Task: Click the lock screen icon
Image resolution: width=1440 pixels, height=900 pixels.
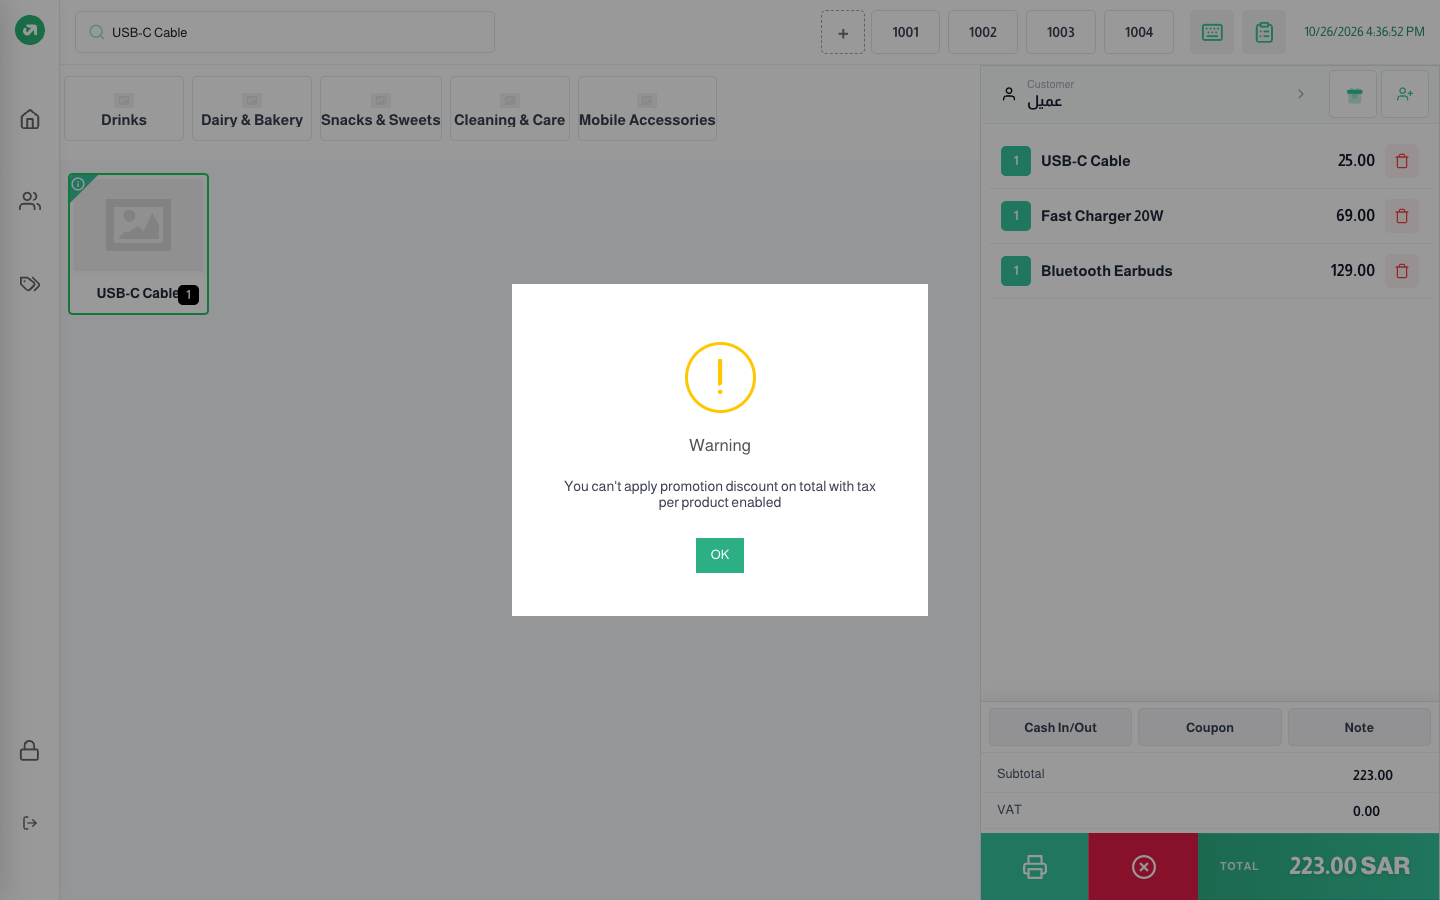Action: point(30,750)
